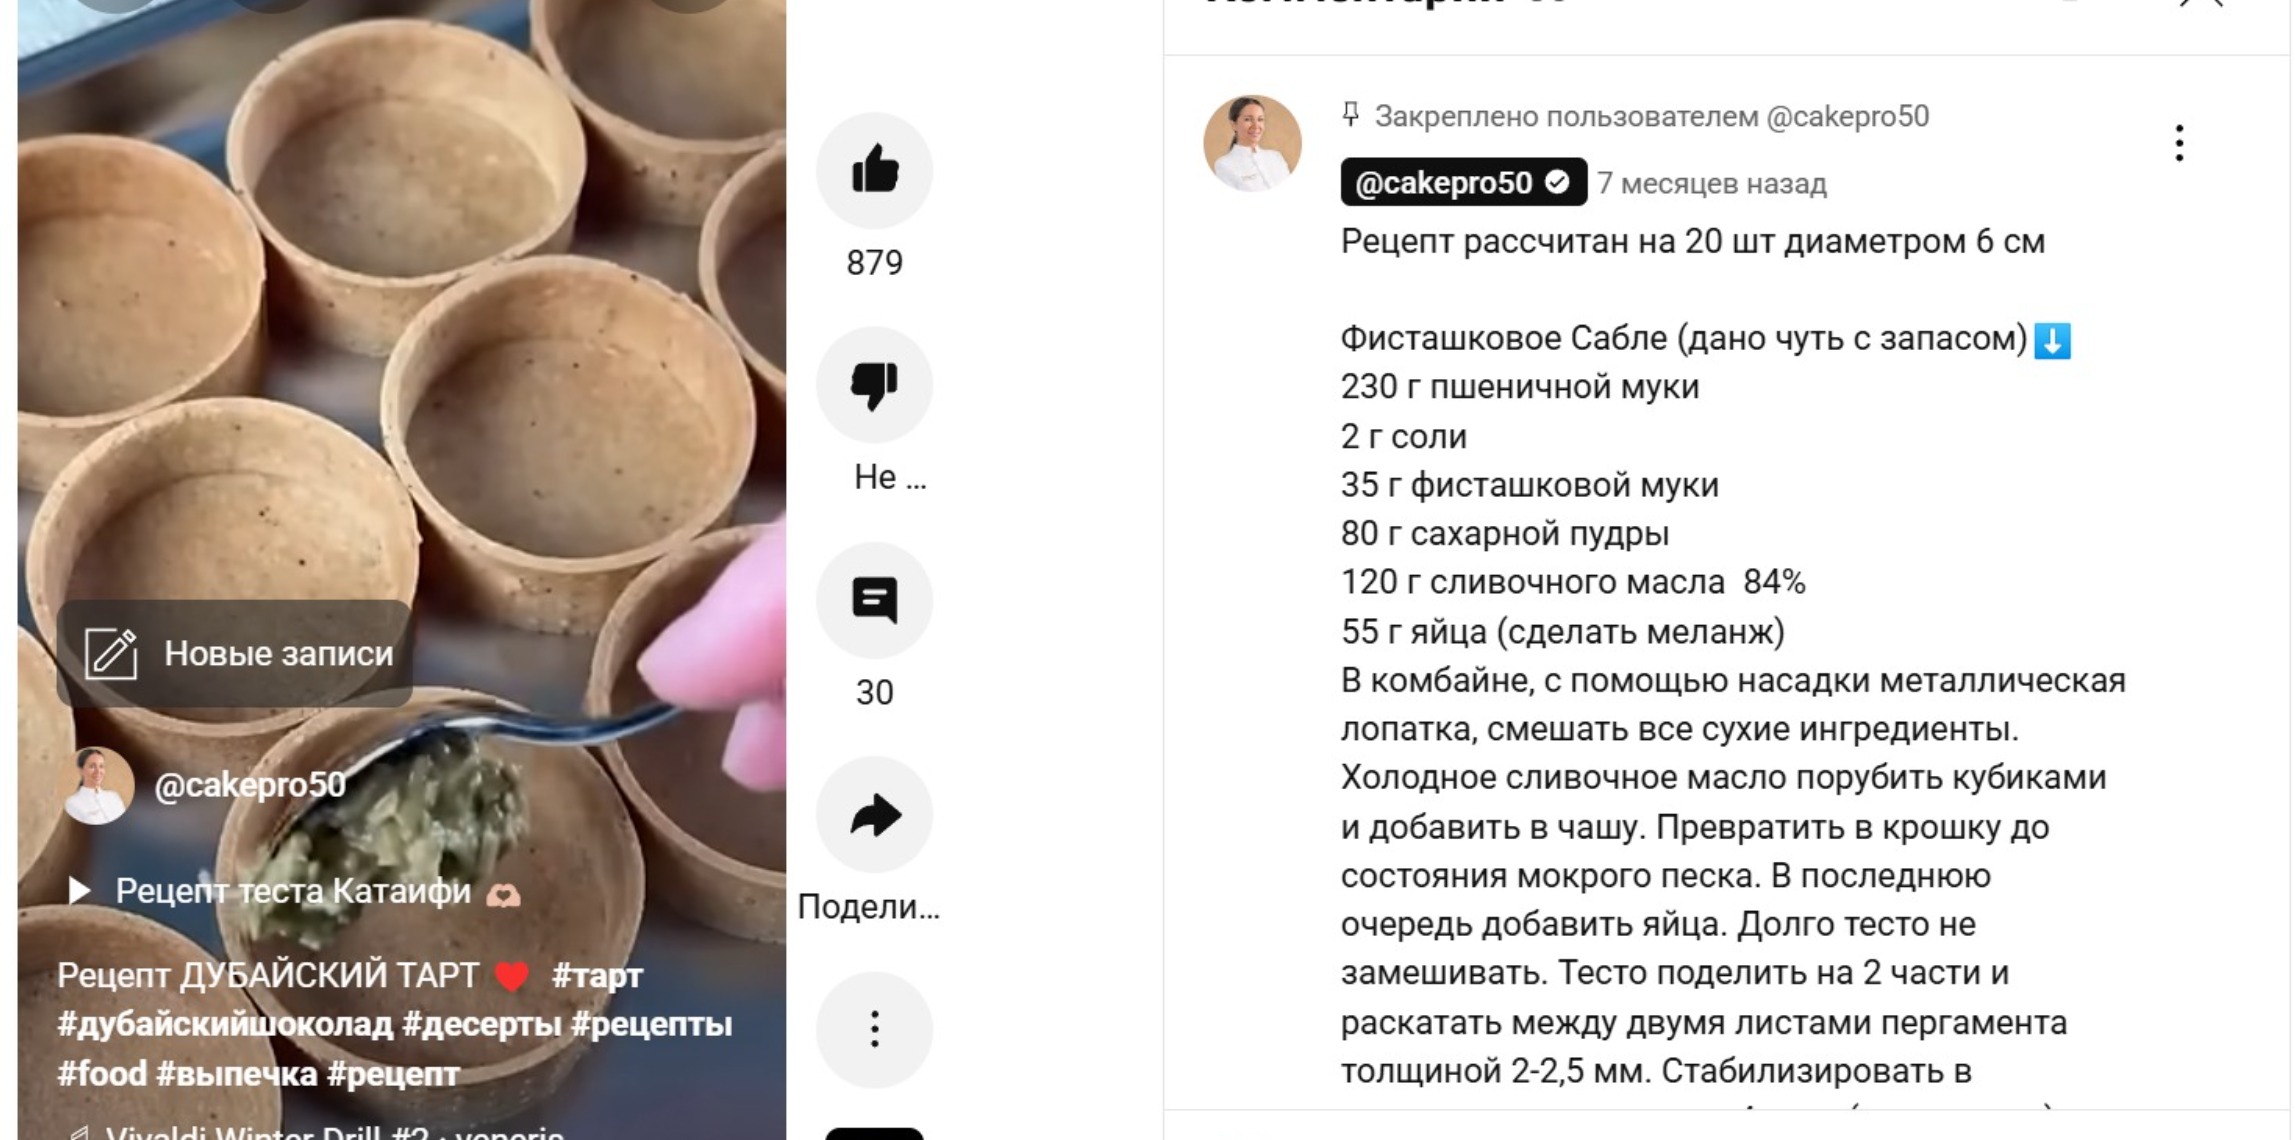Open commenter avatar in pinned comment
2295x1140 pixels.
click(1252, 144)
